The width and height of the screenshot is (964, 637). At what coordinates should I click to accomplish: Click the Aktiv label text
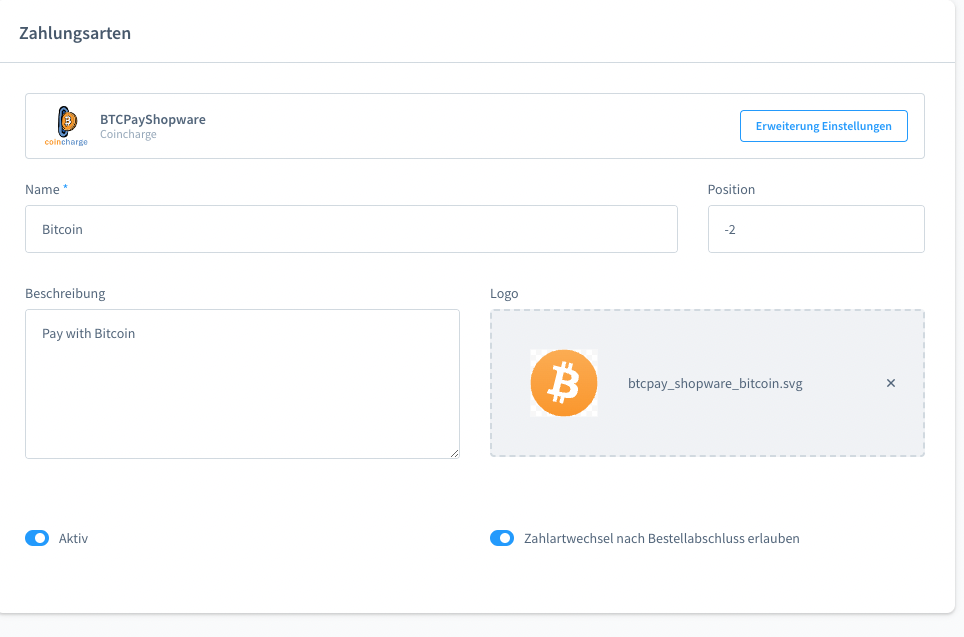pos(73,539)
